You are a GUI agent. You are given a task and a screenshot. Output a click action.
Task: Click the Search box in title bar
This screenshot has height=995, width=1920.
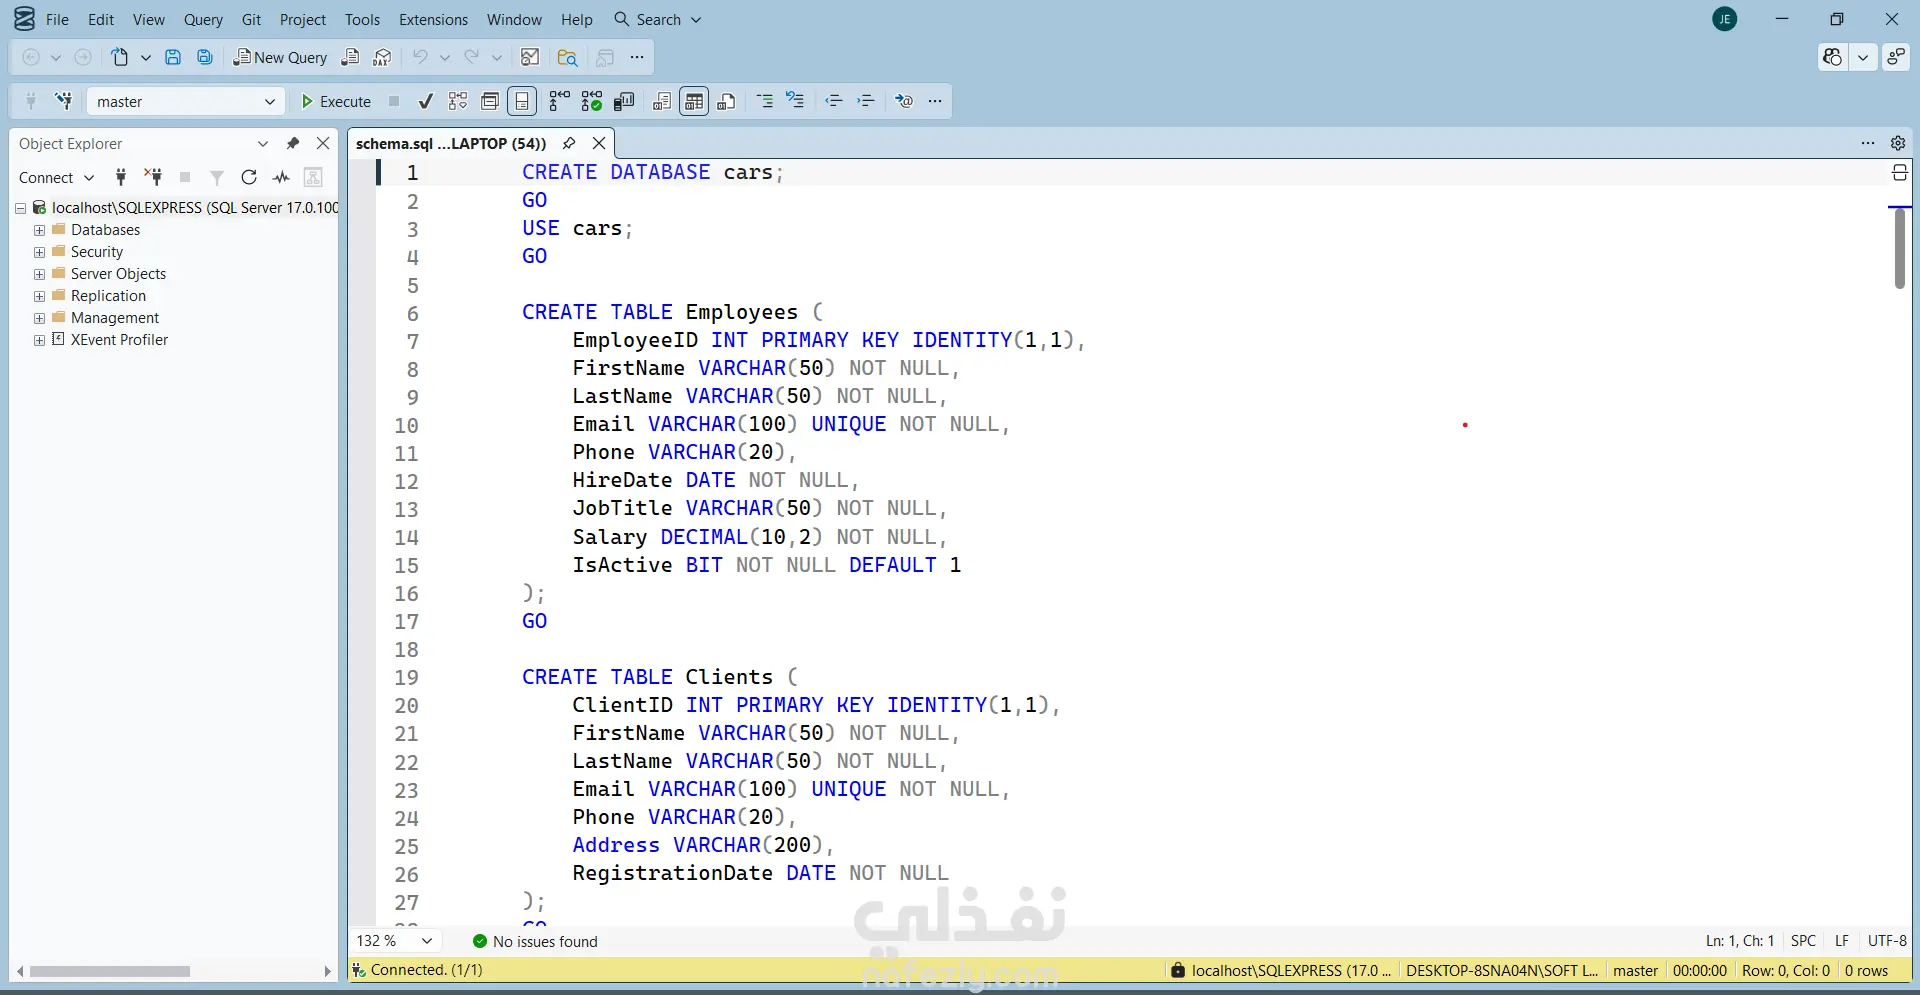[x=658, y=19]
